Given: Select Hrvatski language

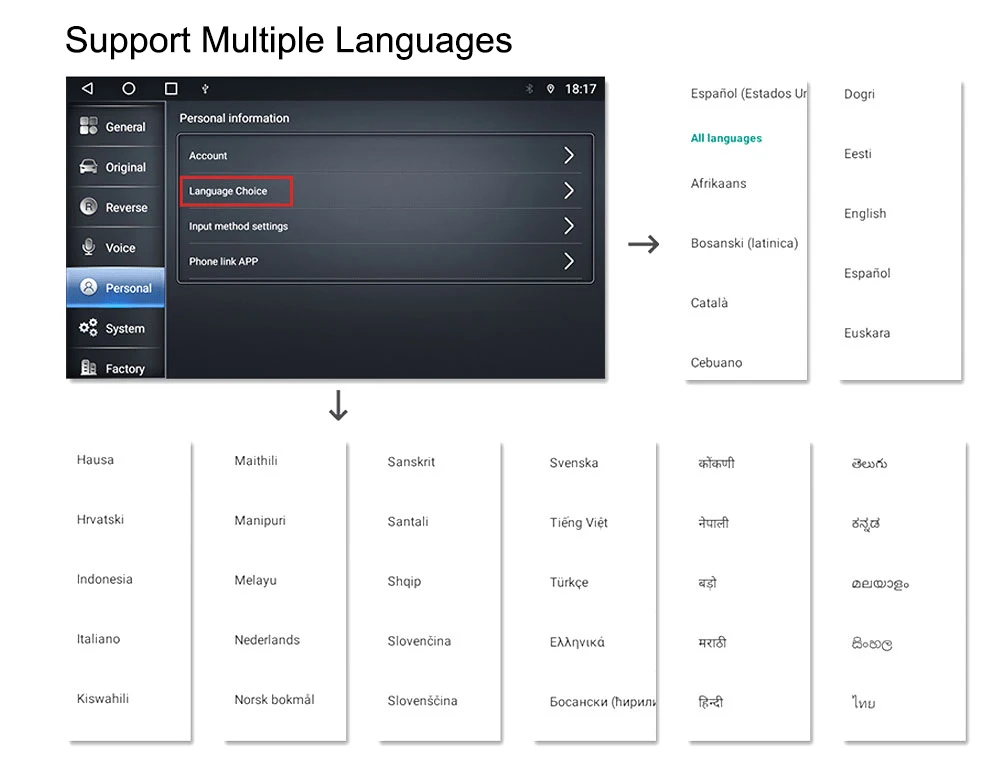Looking at the screenshot, I should (x=100, y=519).
